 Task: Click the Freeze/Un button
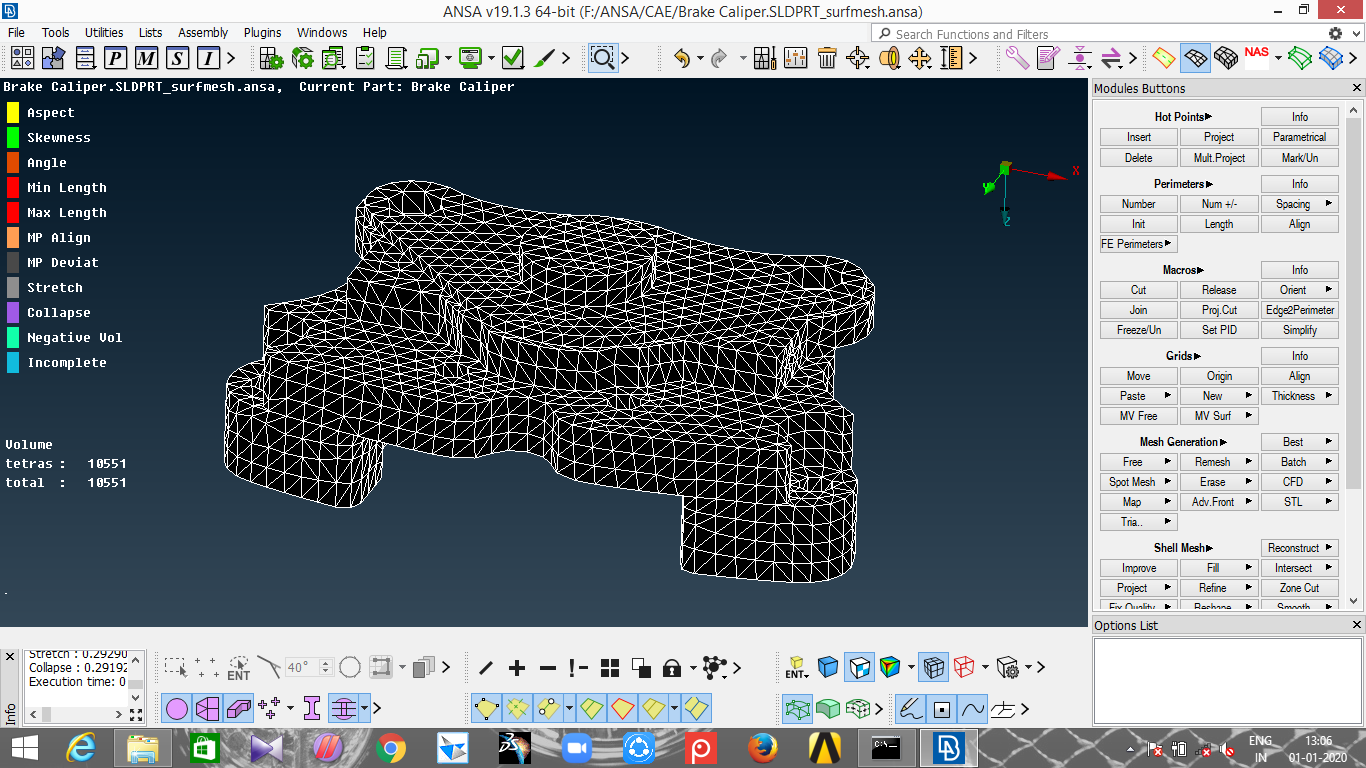pyautogui.click(x=1139, y=330)
